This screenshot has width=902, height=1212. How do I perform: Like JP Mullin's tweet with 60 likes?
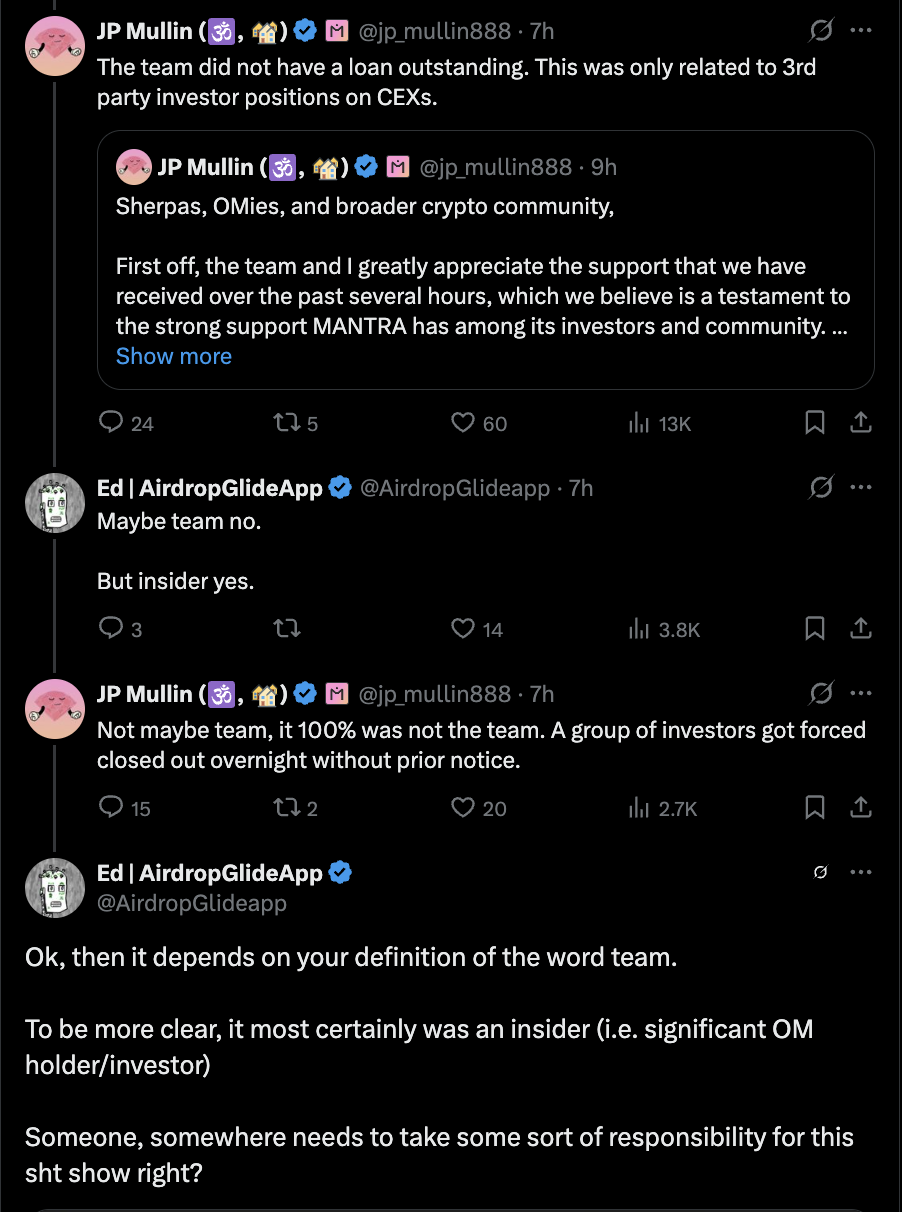tap(463, 423)
